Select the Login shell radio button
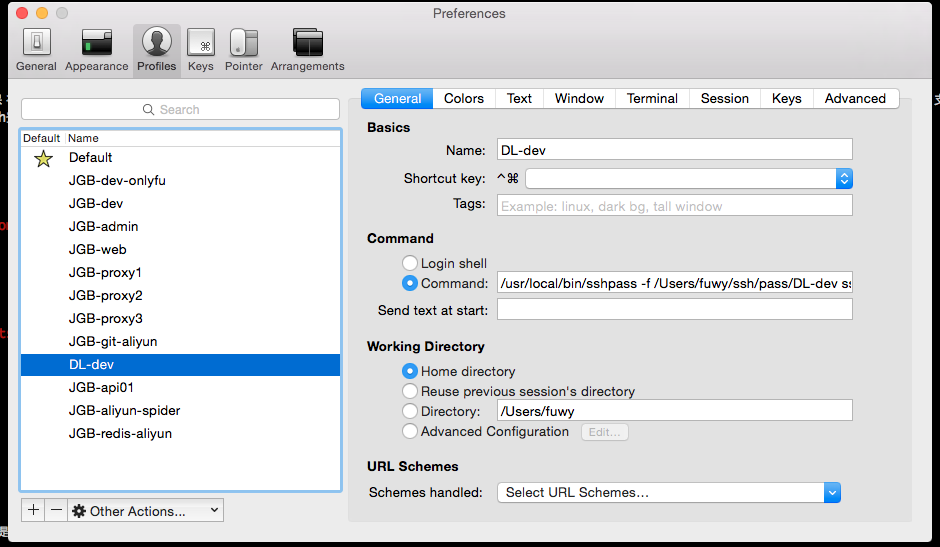Image resolution: width=940 pixels, height=547 pixels. pyautogui.click(x=410, y=263)
